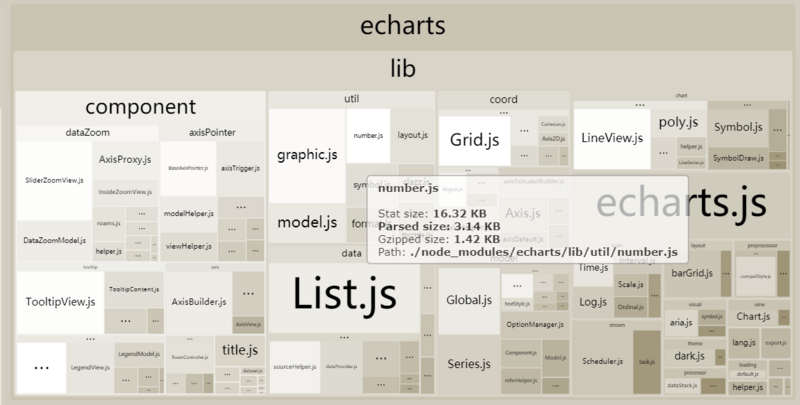800x405 pixels.
Task: Select the task.js block
Action: 646,362
